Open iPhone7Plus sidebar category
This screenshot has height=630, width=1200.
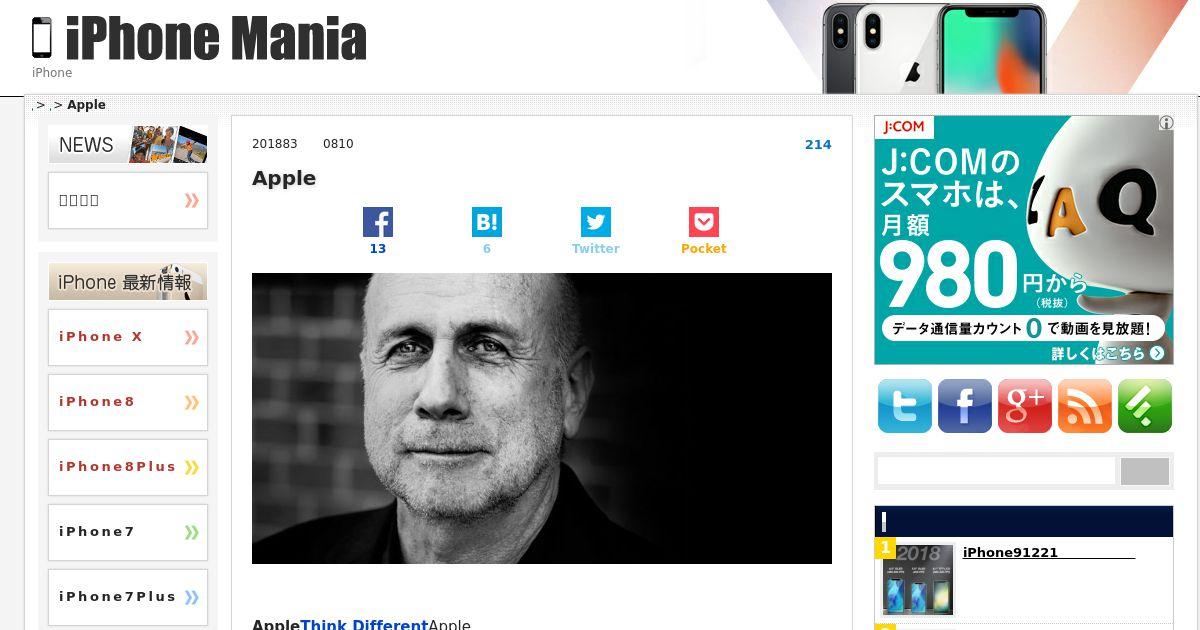pyautogui.click(x=128, y=597)
